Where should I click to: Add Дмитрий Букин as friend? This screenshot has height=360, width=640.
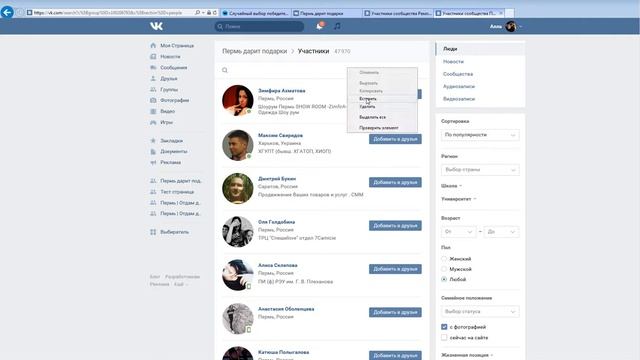(395, 182)
